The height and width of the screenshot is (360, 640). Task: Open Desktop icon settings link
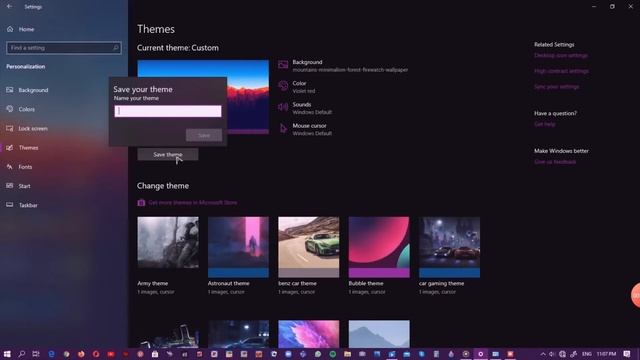[x=561, y=56]
